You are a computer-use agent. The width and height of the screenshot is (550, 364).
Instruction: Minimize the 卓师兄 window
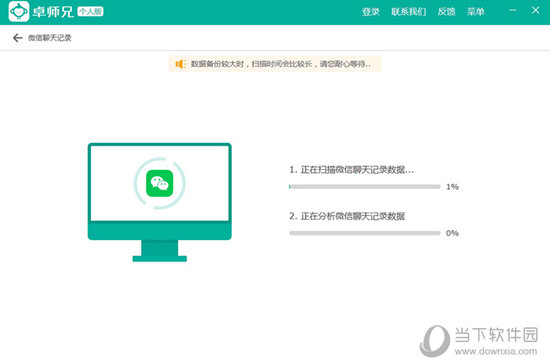[x=513, y=11]
